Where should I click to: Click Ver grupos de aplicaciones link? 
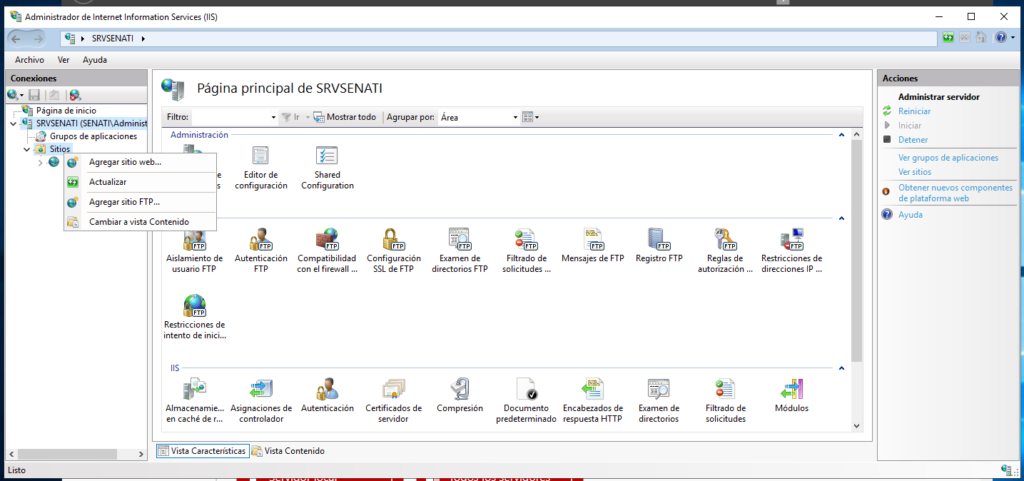948,158
